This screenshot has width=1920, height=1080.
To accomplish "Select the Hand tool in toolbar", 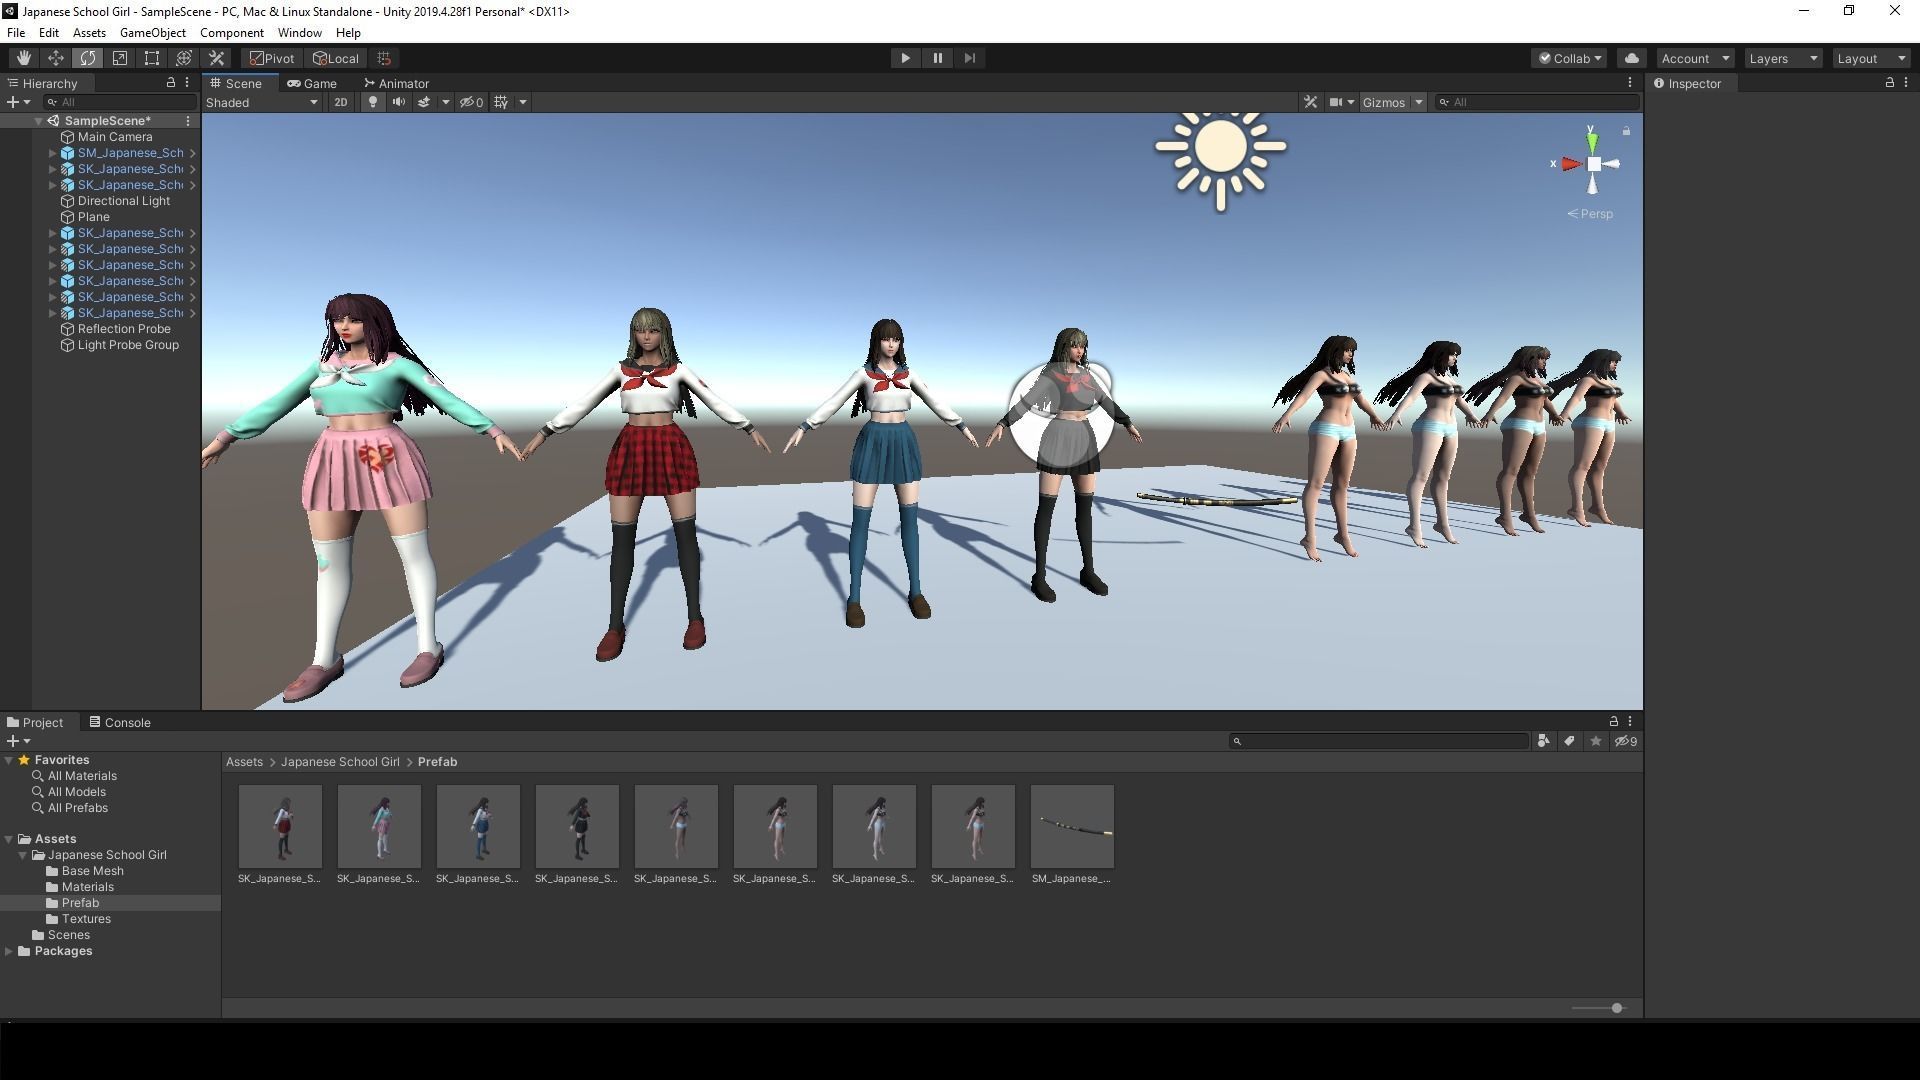I will 23,58.
